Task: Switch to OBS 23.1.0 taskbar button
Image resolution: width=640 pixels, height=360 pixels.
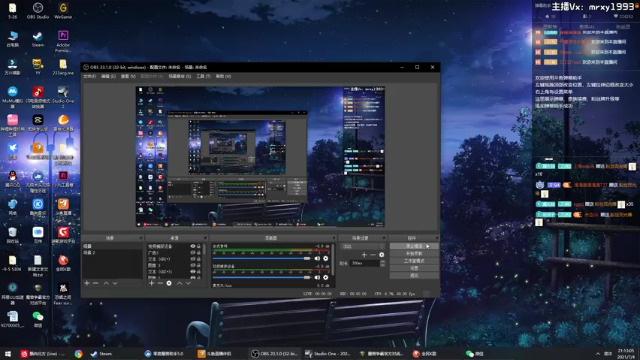Action: coord(274,353)
